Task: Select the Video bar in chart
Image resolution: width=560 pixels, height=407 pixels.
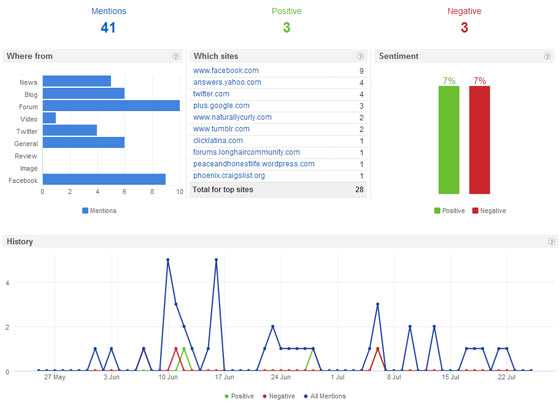Action: pyautogui.click(x=49, y=118)
